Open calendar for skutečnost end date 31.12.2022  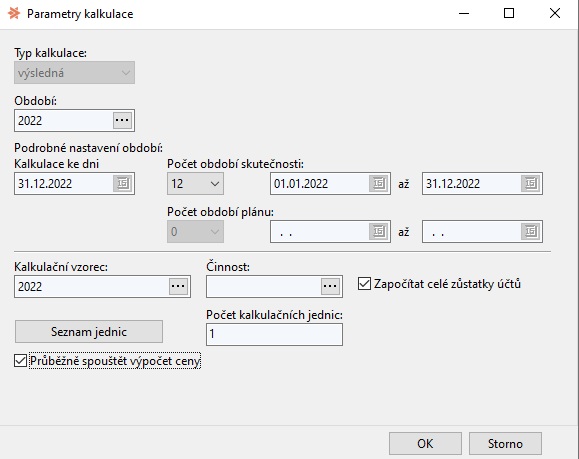point(531,184)
